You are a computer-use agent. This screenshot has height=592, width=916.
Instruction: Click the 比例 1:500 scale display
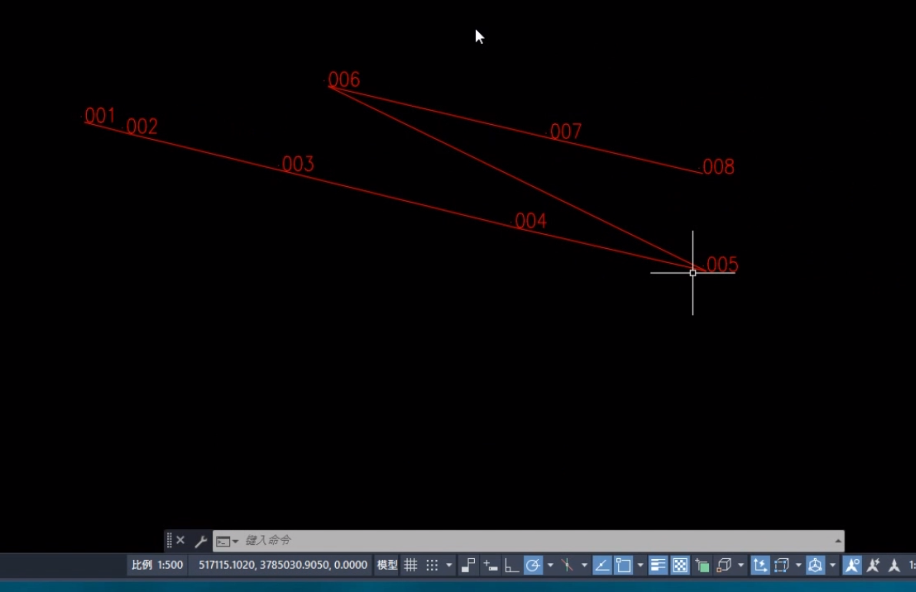pos(157,565)
